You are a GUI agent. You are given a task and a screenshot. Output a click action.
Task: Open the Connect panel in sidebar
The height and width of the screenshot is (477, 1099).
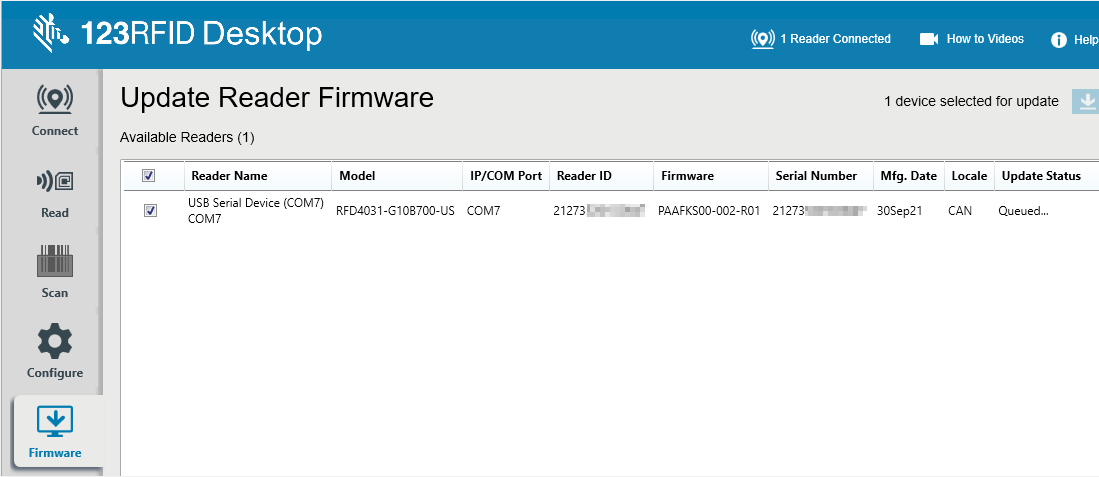55,110
